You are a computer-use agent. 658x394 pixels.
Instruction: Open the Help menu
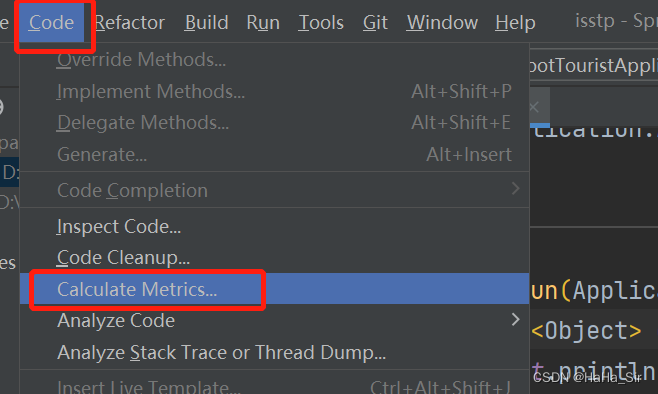515,23
